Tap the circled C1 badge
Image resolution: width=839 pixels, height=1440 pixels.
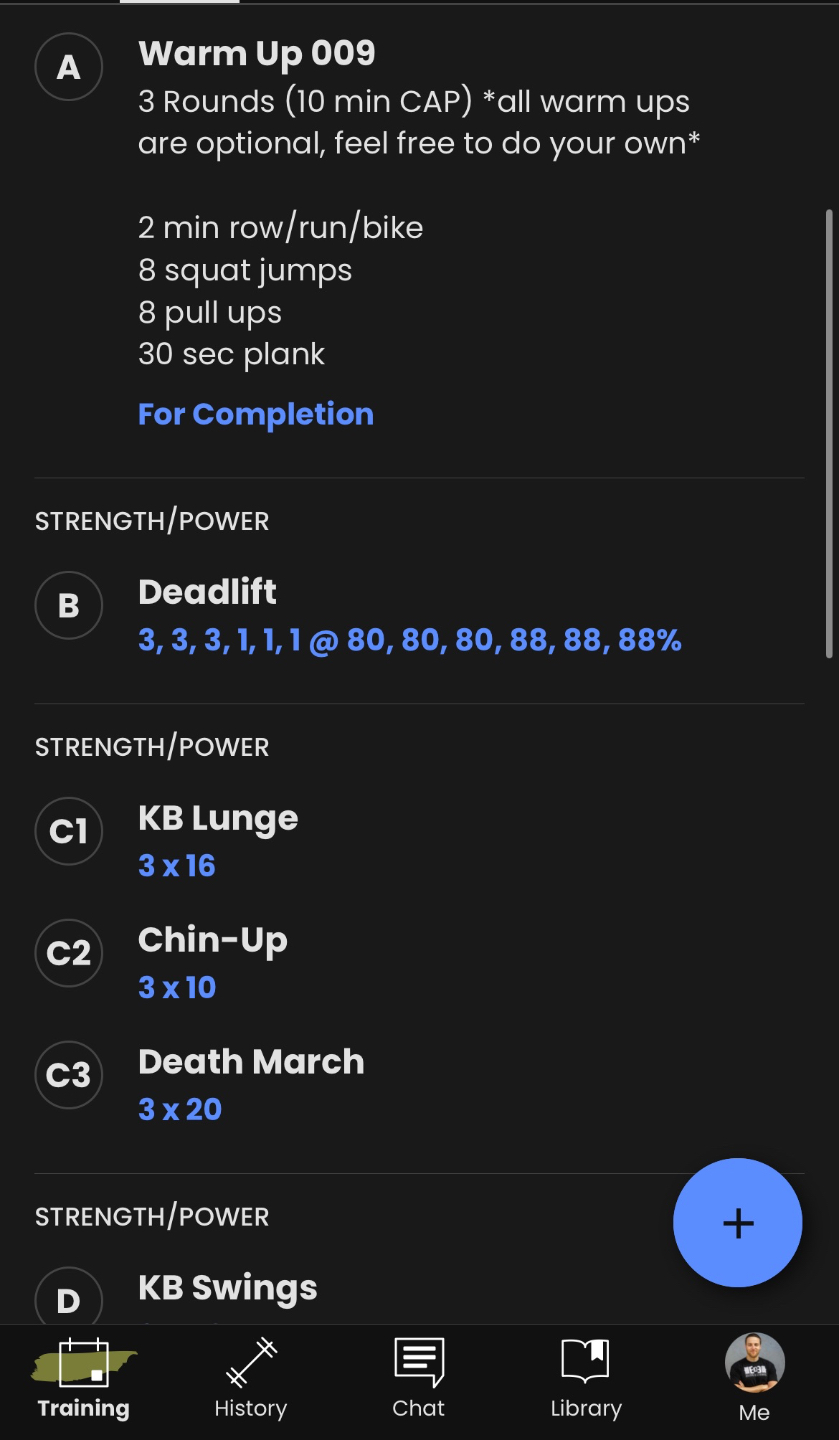69,831
